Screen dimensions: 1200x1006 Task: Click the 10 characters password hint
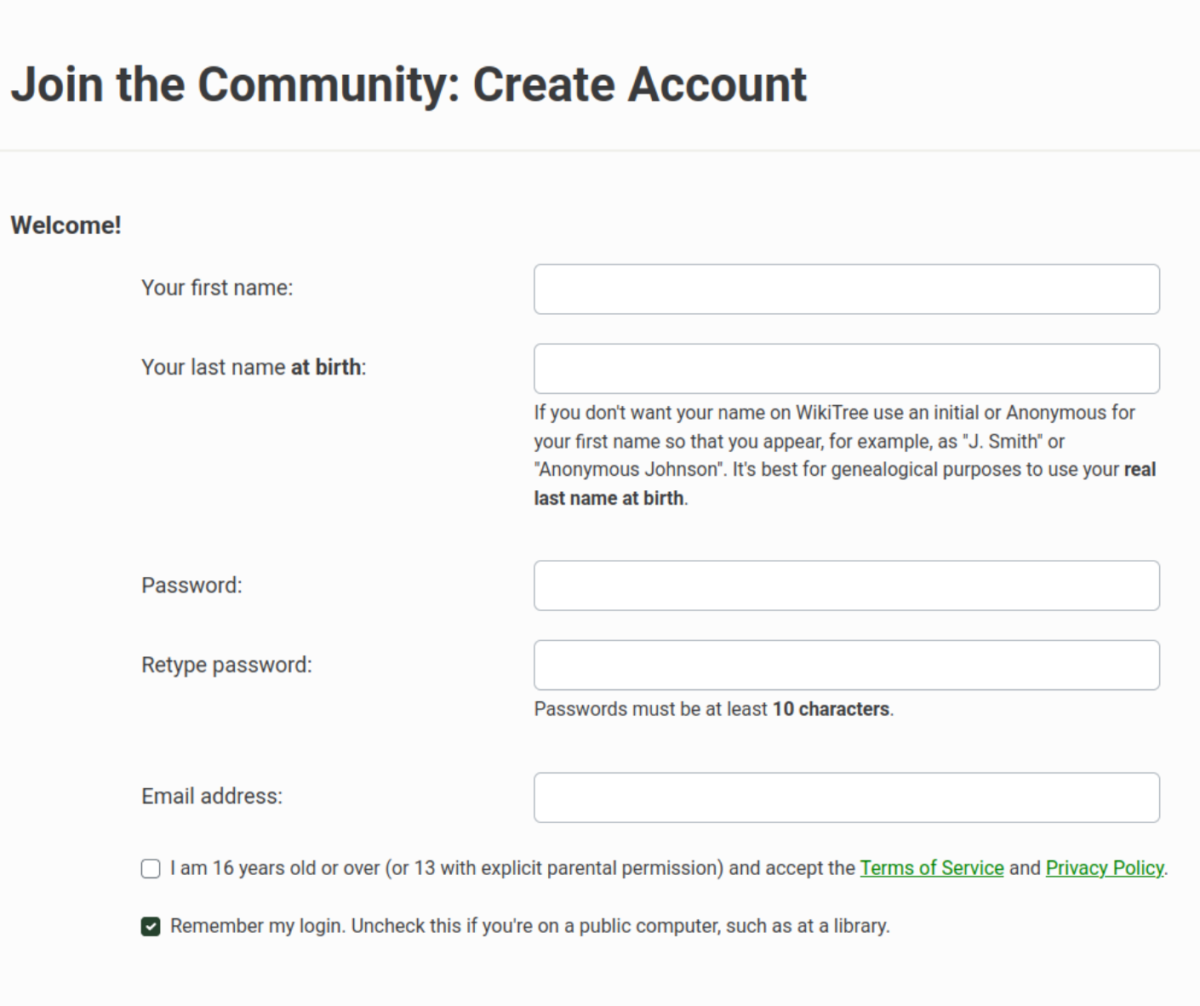(714, 709)
